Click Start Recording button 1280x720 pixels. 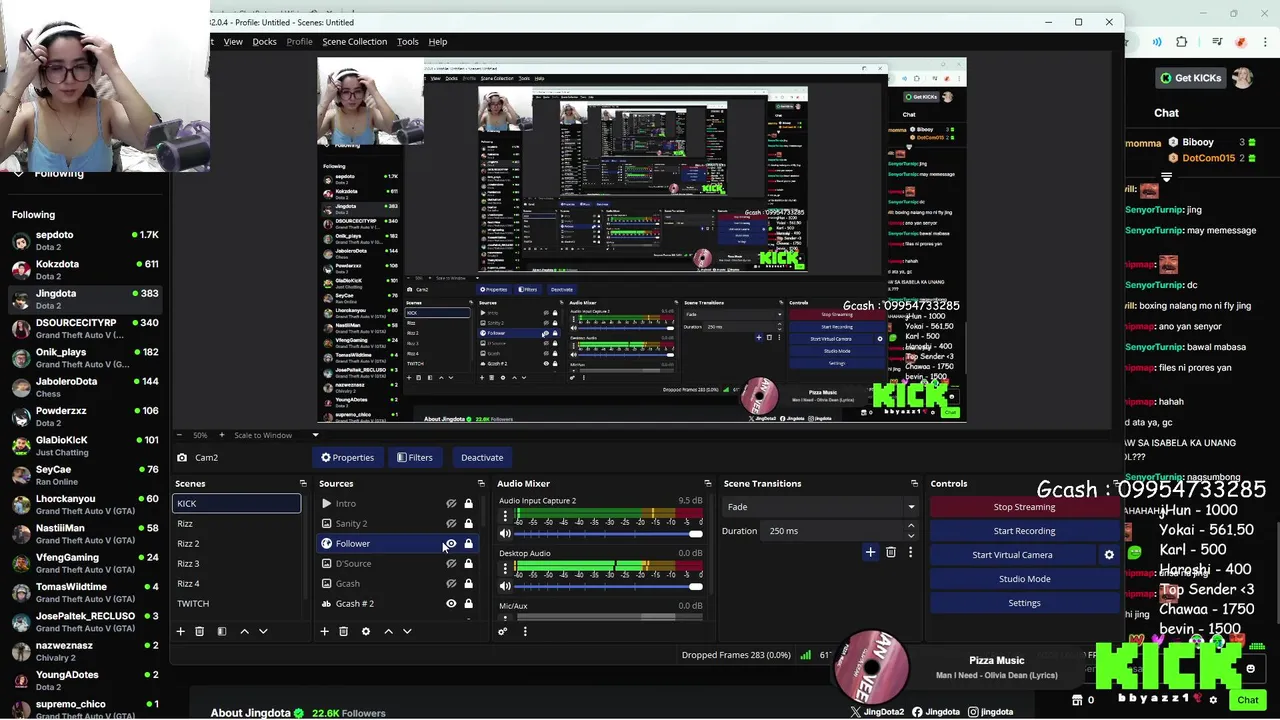(1024, 531)
